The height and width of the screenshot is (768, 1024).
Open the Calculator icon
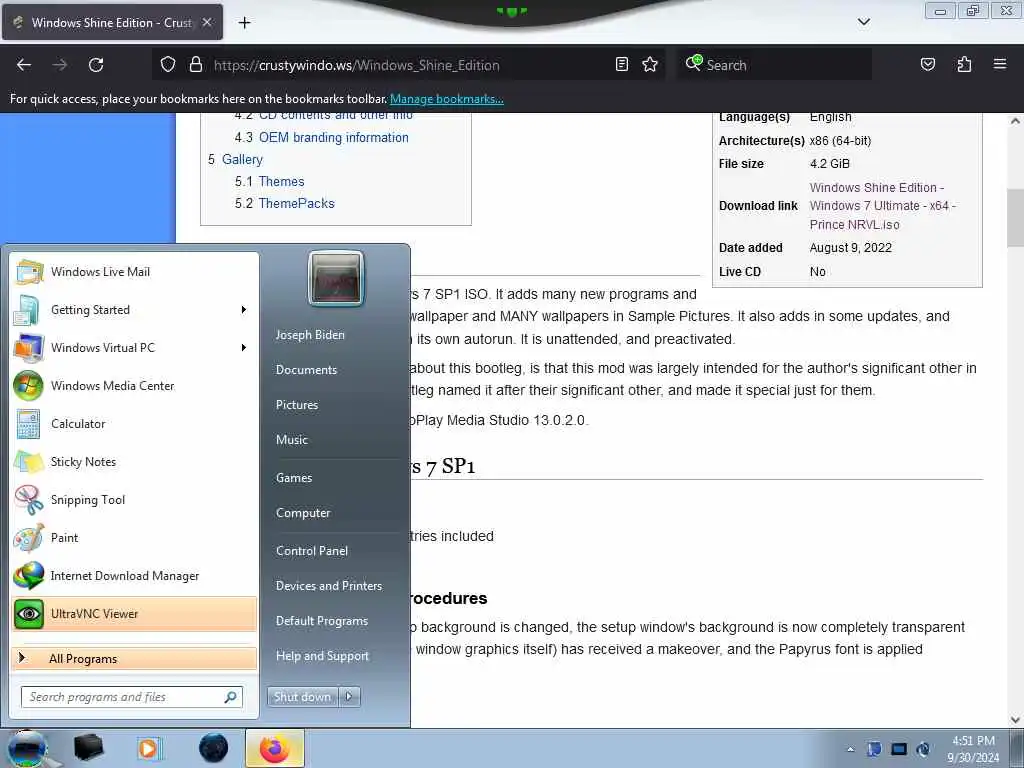point(28,424)
